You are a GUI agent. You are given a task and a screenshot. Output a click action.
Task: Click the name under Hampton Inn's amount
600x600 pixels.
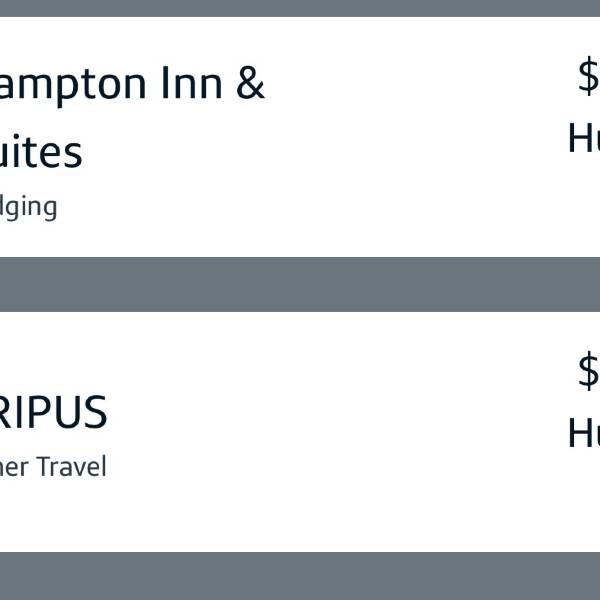click(584, 138)
